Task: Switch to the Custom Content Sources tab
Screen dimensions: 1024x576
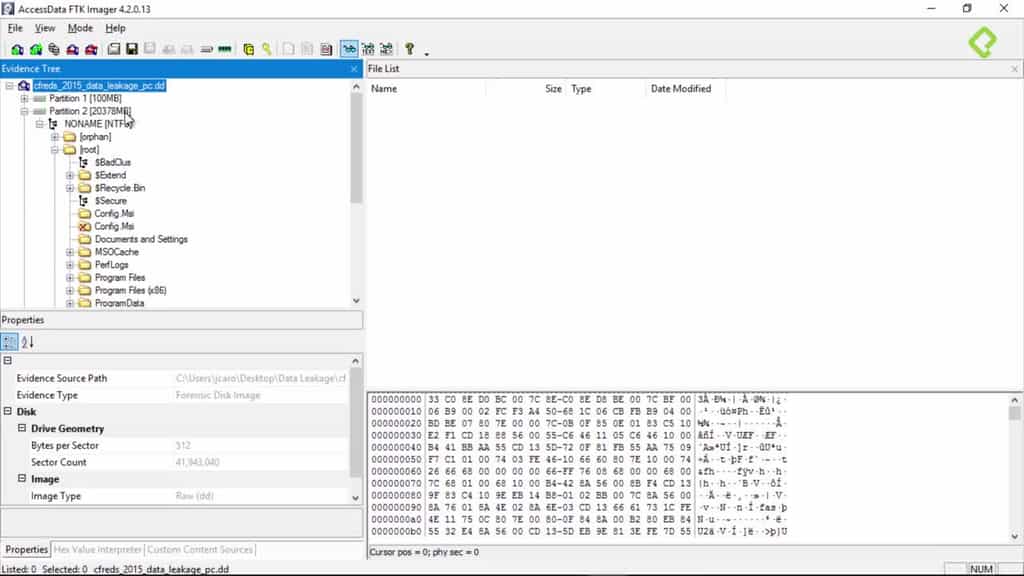Action: click(x=200, y=550)
